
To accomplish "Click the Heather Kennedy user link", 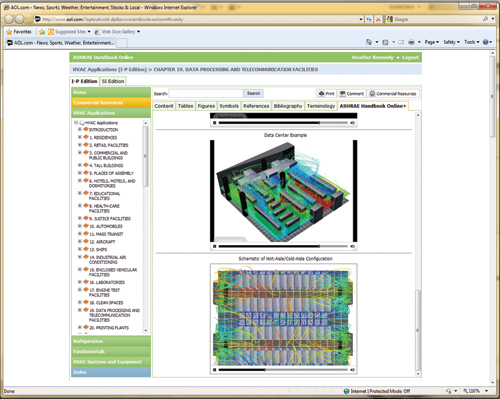I will click(x=372, y=57).
